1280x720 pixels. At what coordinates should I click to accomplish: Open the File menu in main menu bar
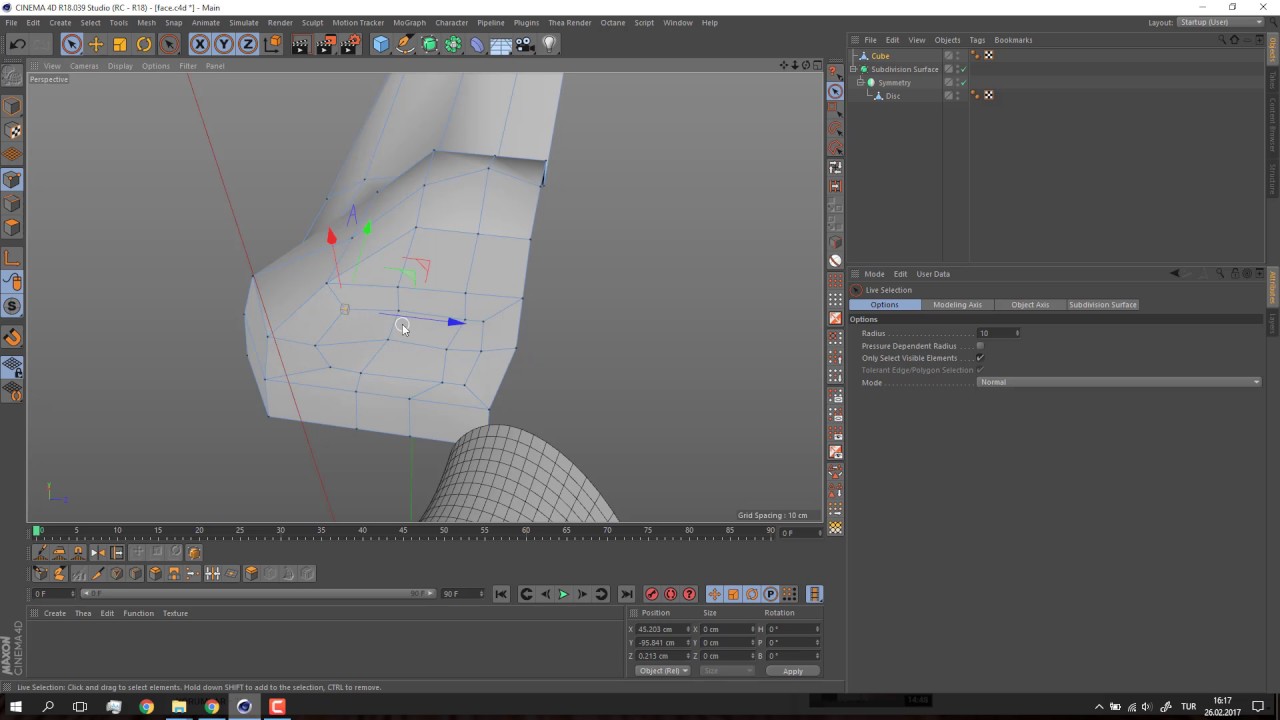pos(11,22)
